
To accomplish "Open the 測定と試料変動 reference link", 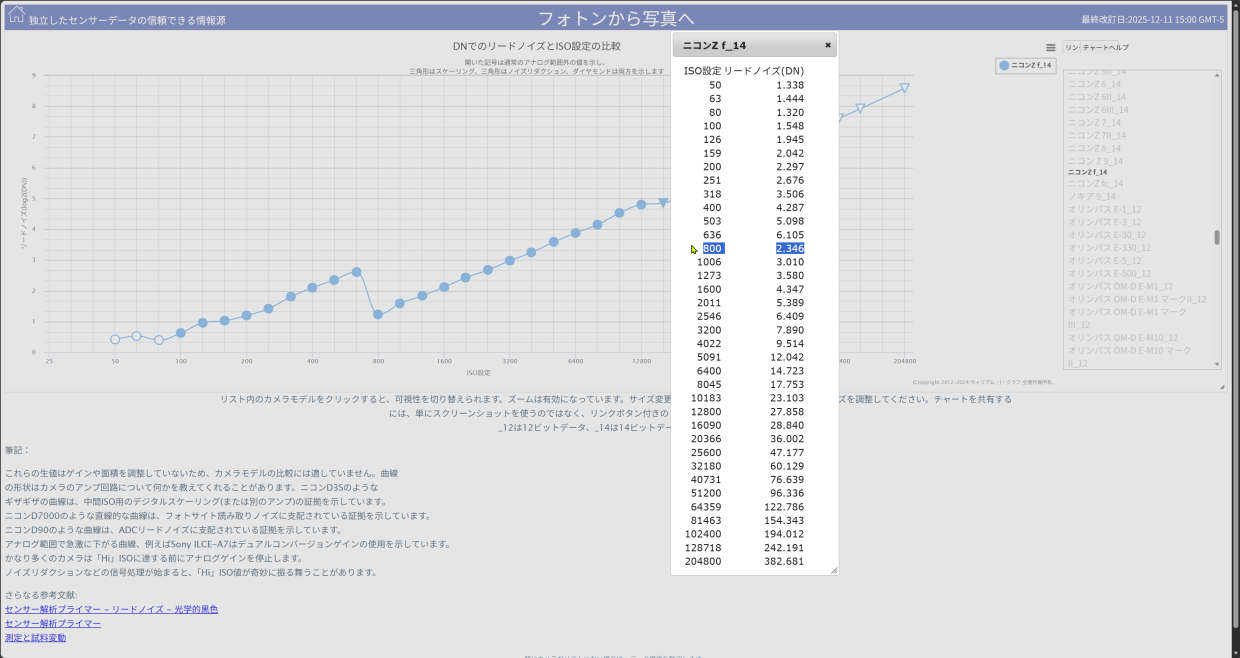I will pos(35,637).
